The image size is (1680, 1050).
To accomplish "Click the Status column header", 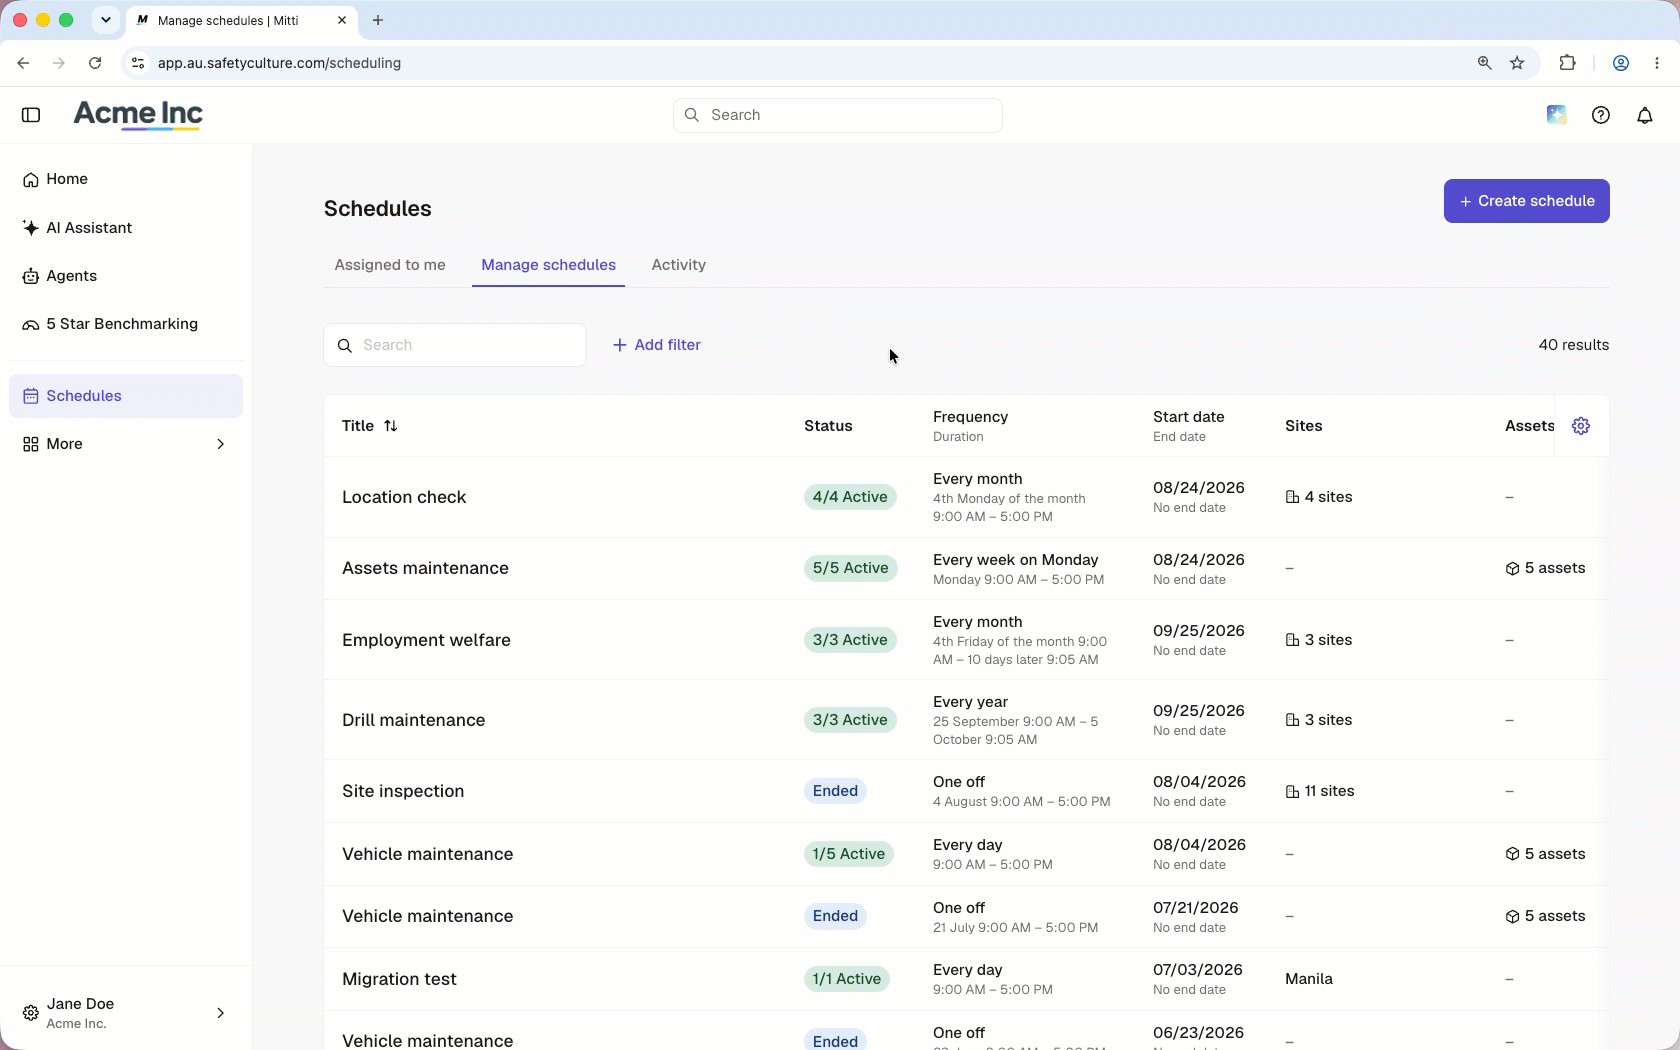I will coord(828,426).
